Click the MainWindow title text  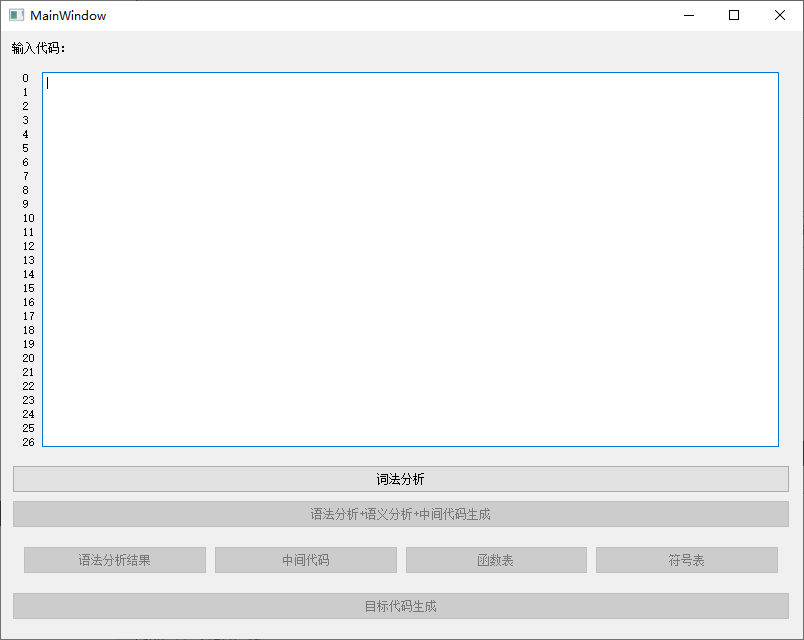[x=68, y=16]
